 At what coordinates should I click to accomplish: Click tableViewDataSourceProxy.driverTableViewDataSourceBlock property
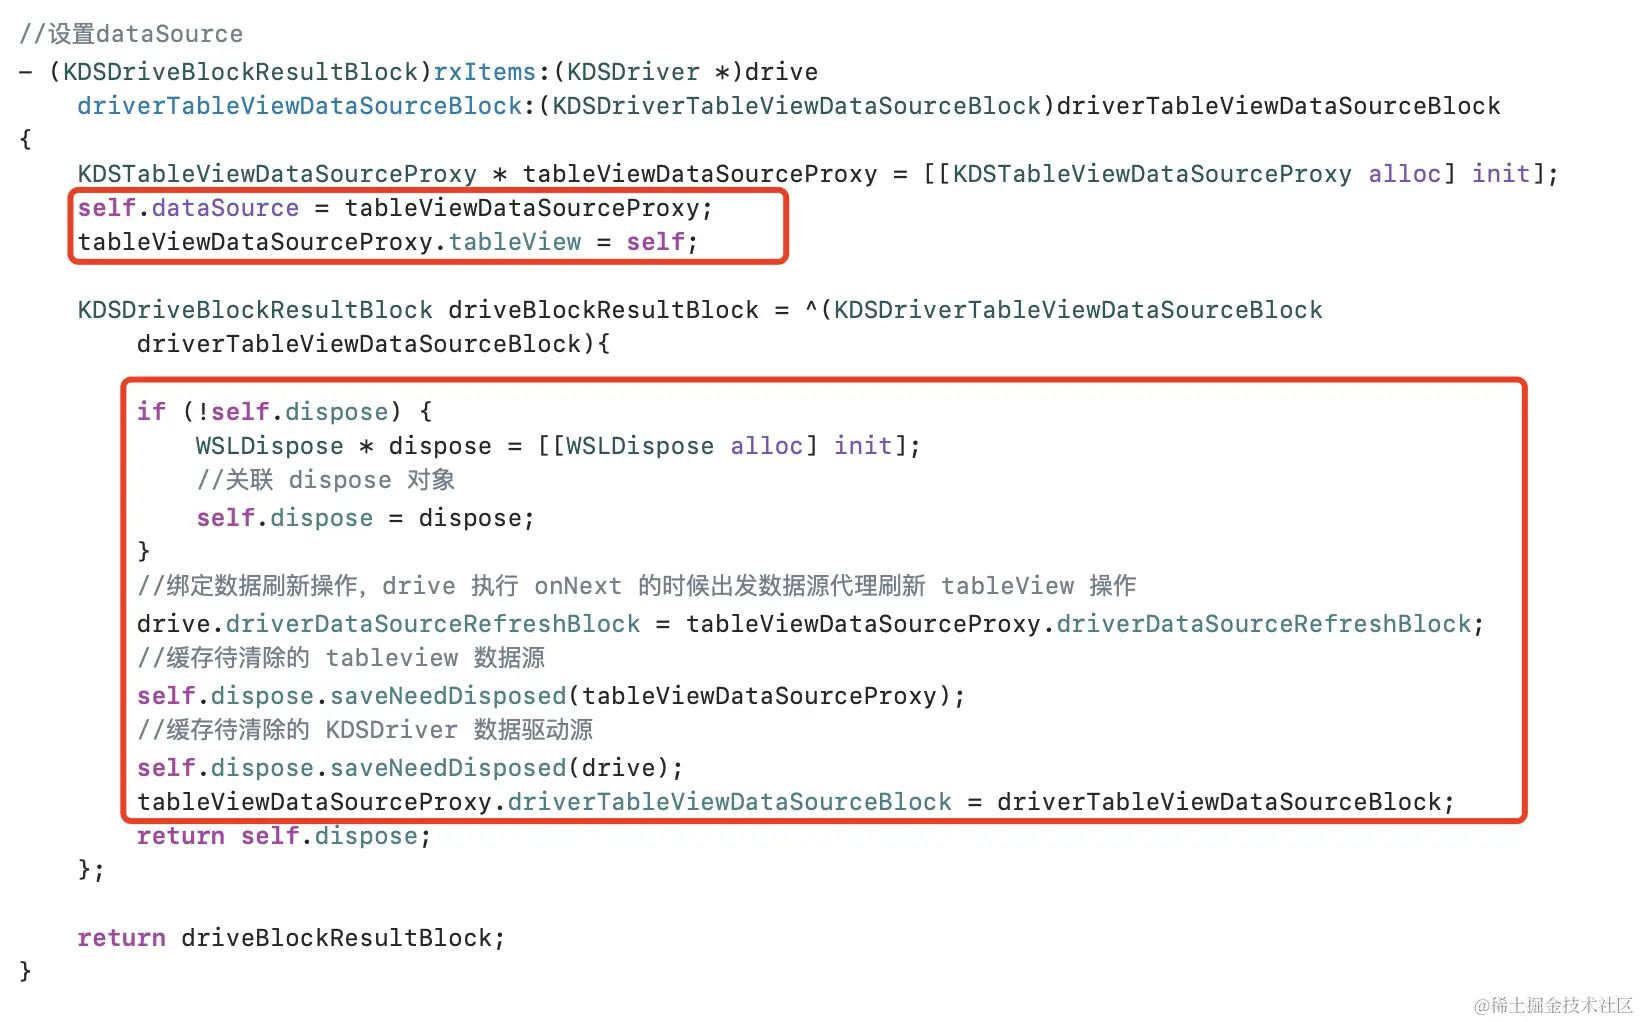(544, 802)
